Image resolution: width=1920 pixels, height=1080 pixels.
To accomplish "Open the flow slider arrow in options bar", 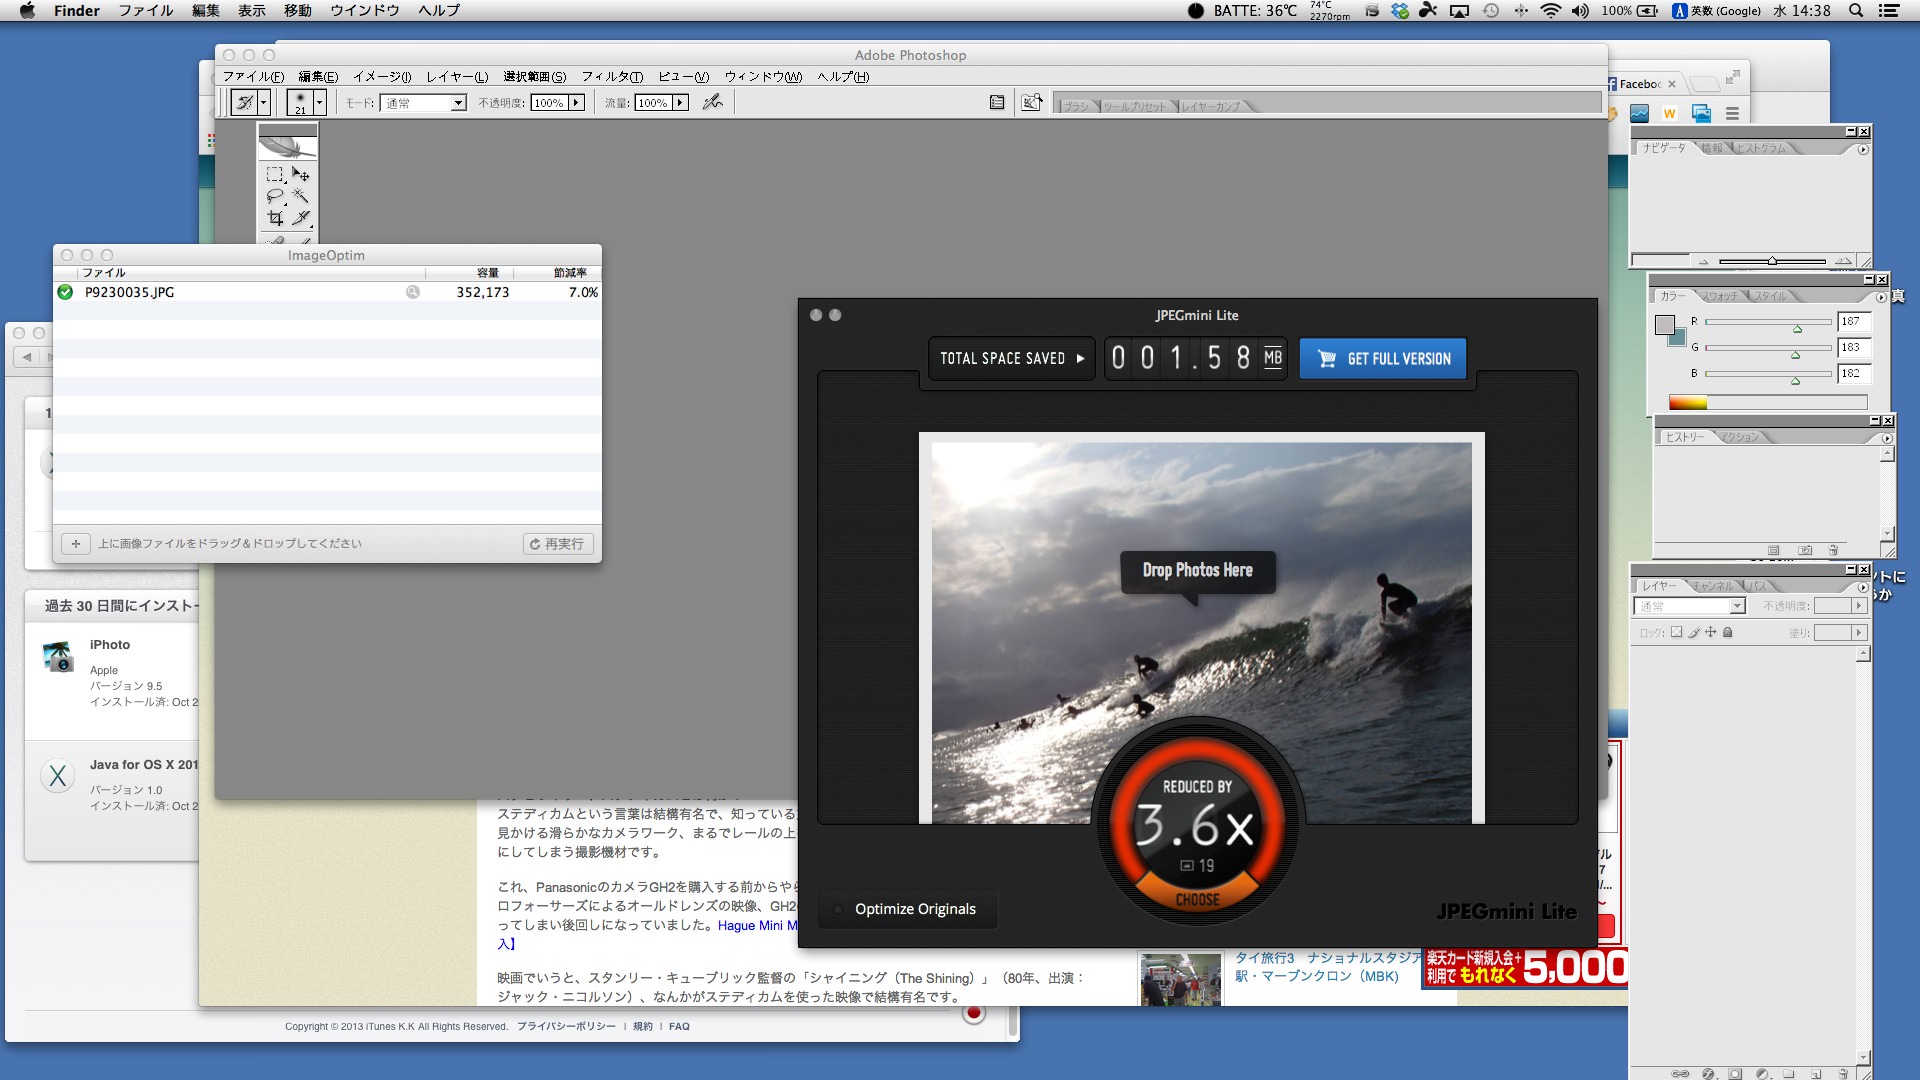I will [681, 103].
